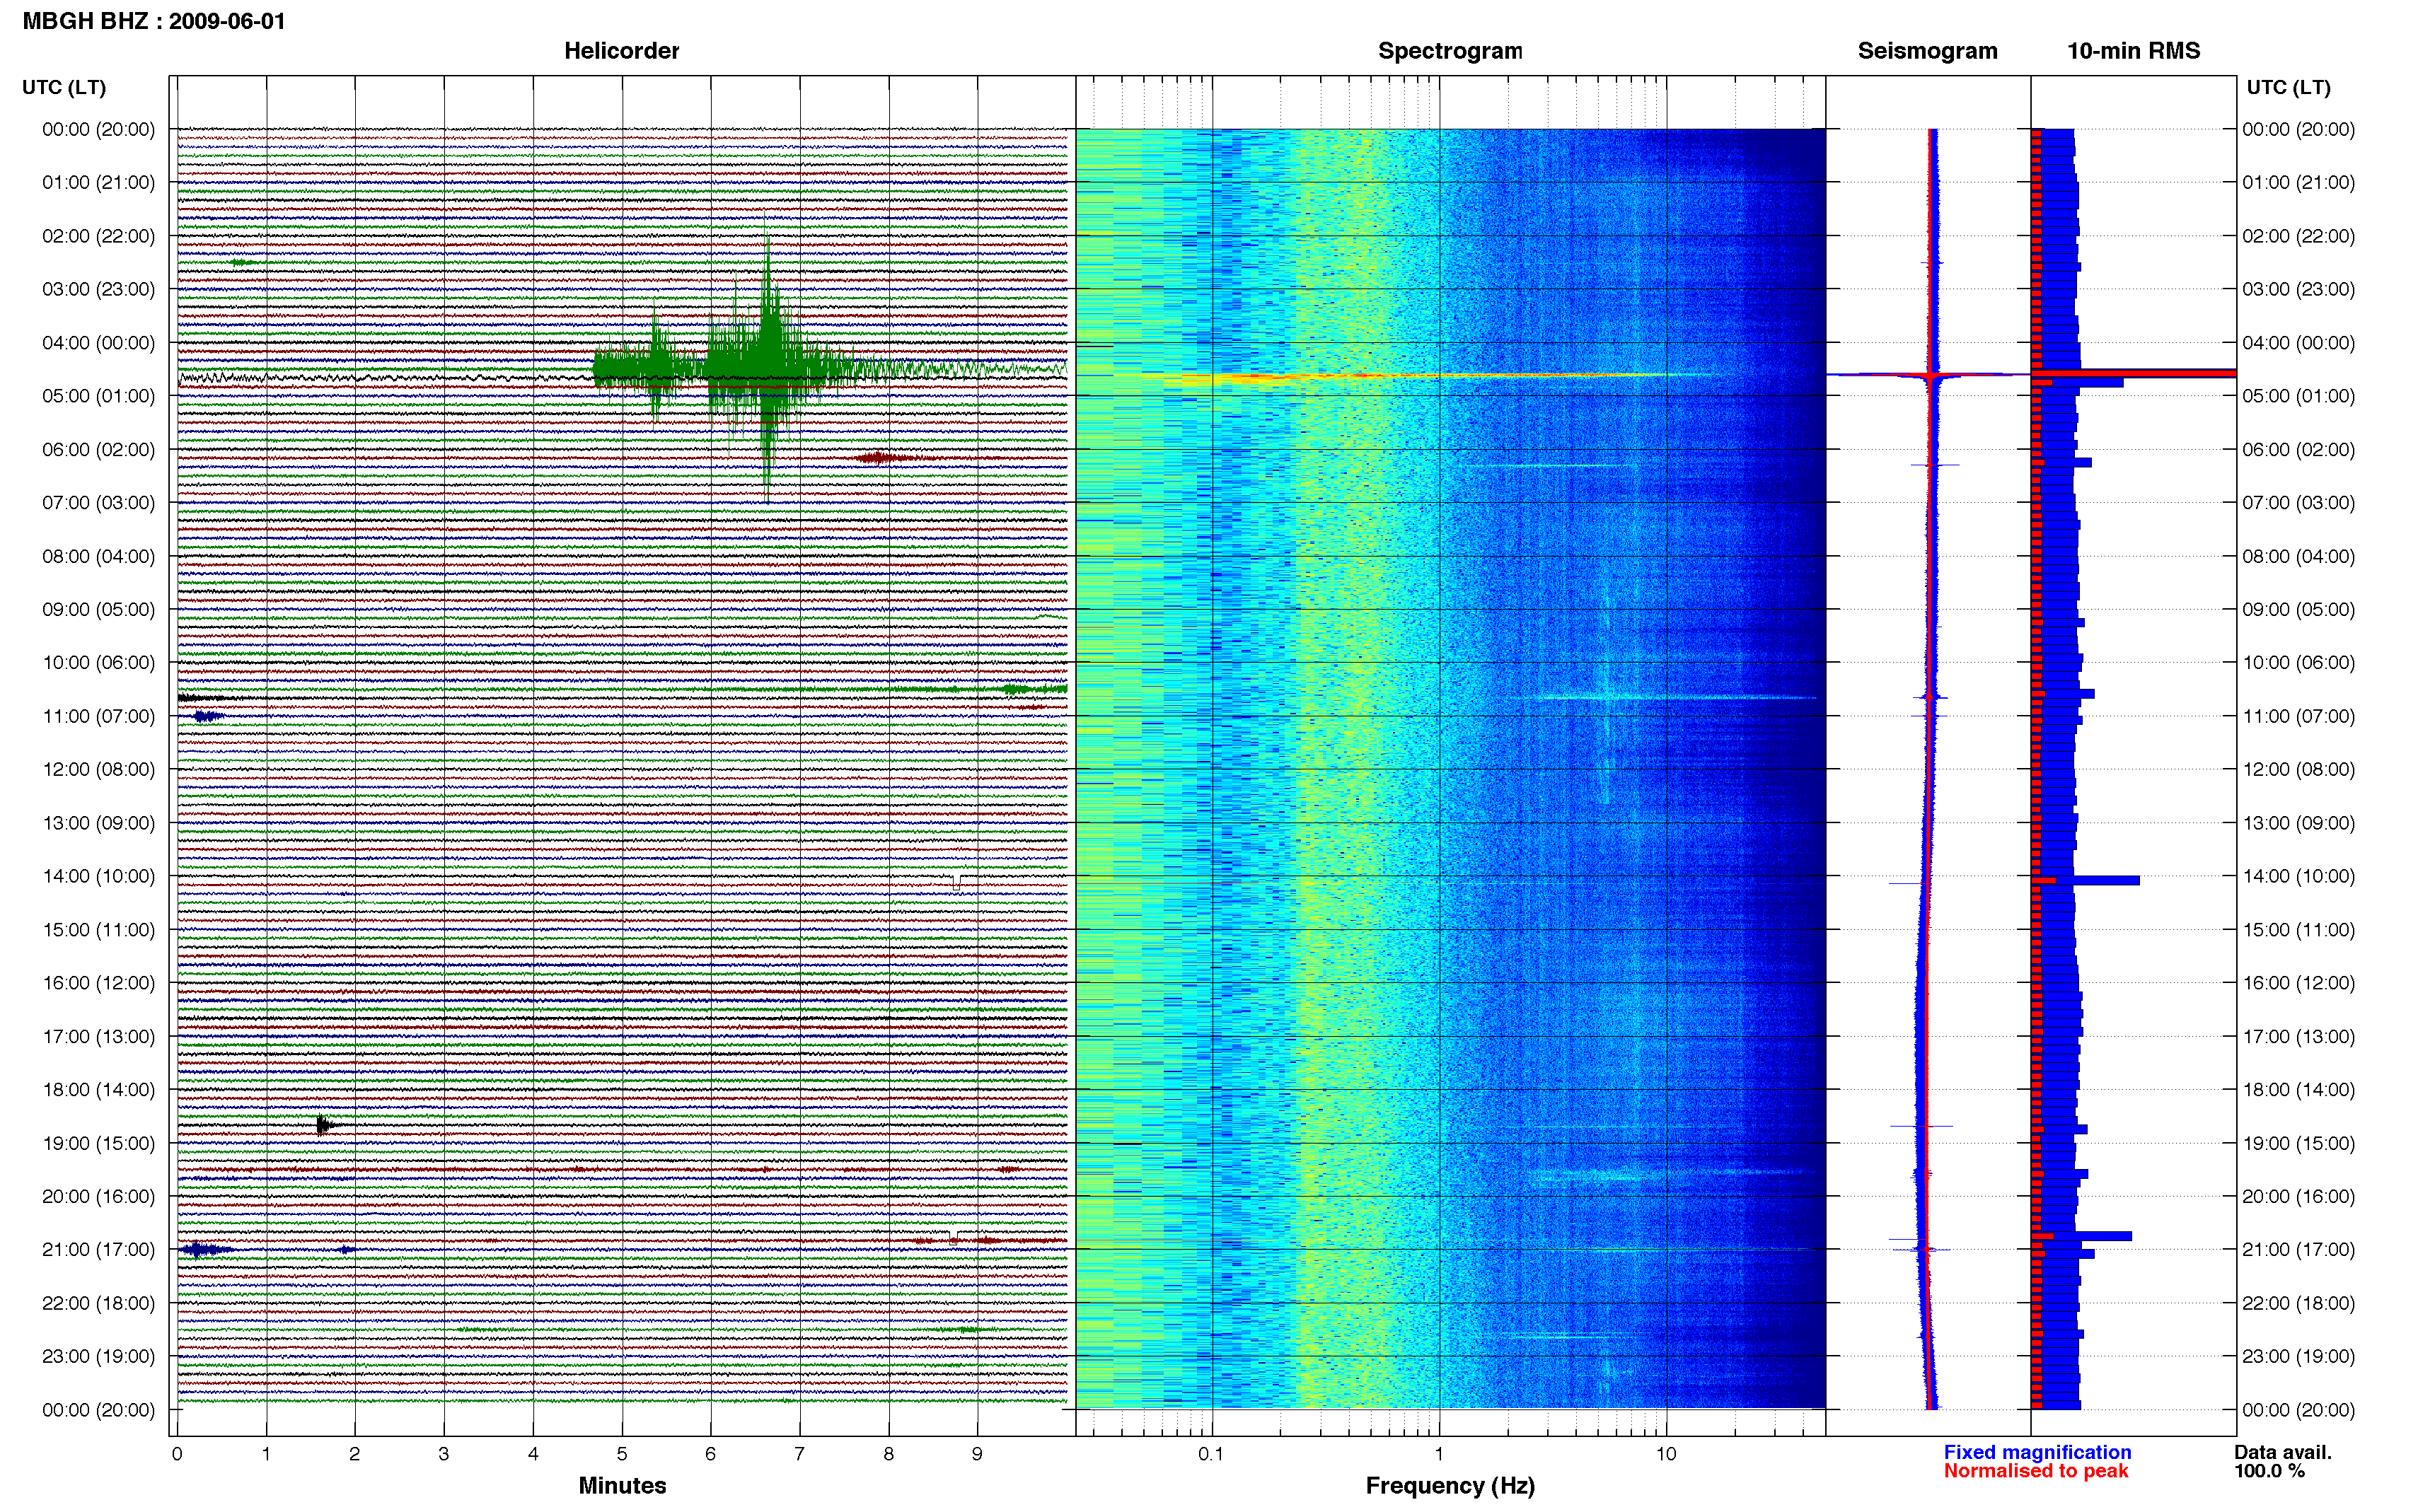Click the left '14:00 (10:00)' time label
2418x1512 pixels.
[98, 876]
